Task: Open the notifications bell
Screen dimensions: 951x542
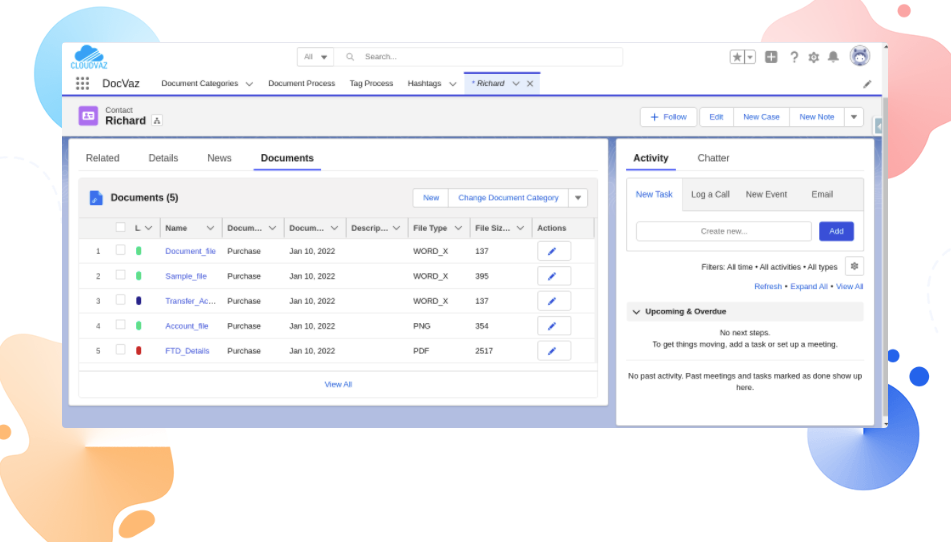Action: (x=833, y=57)
